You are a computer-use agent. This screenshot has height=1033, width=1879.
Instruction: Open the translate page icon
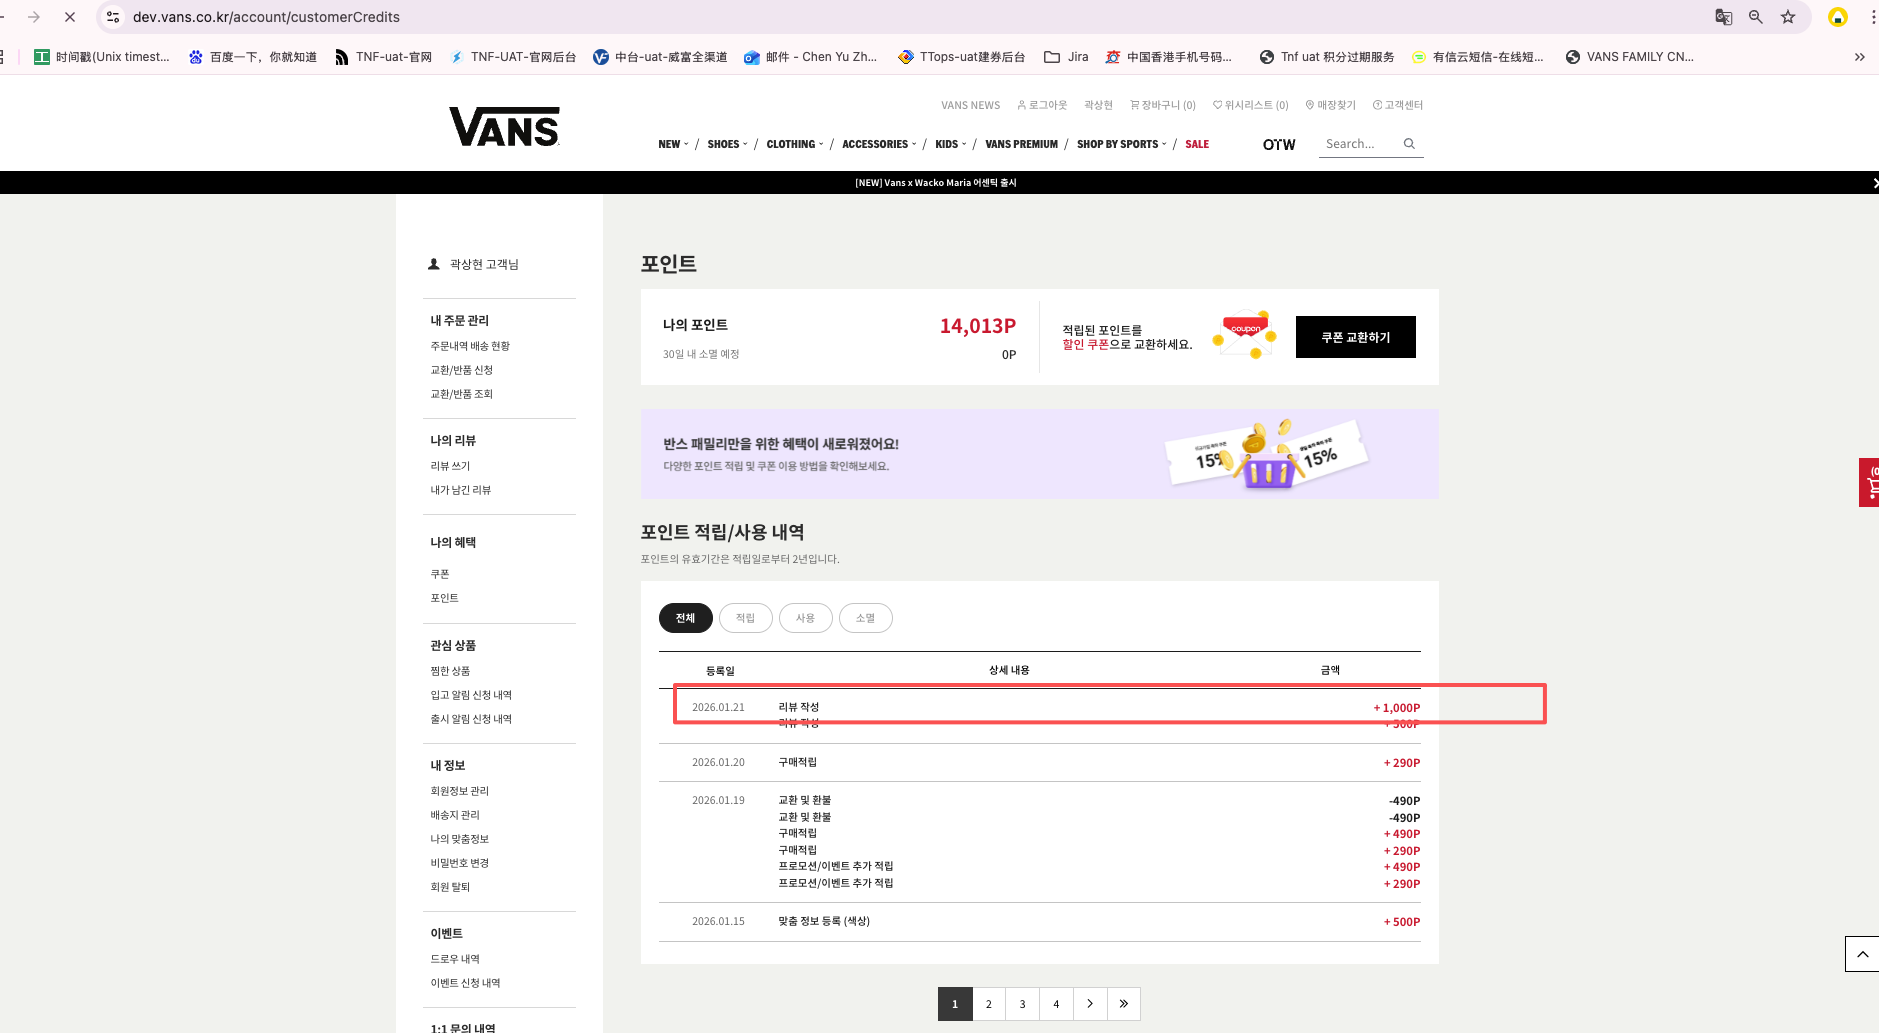(1723, 17)
